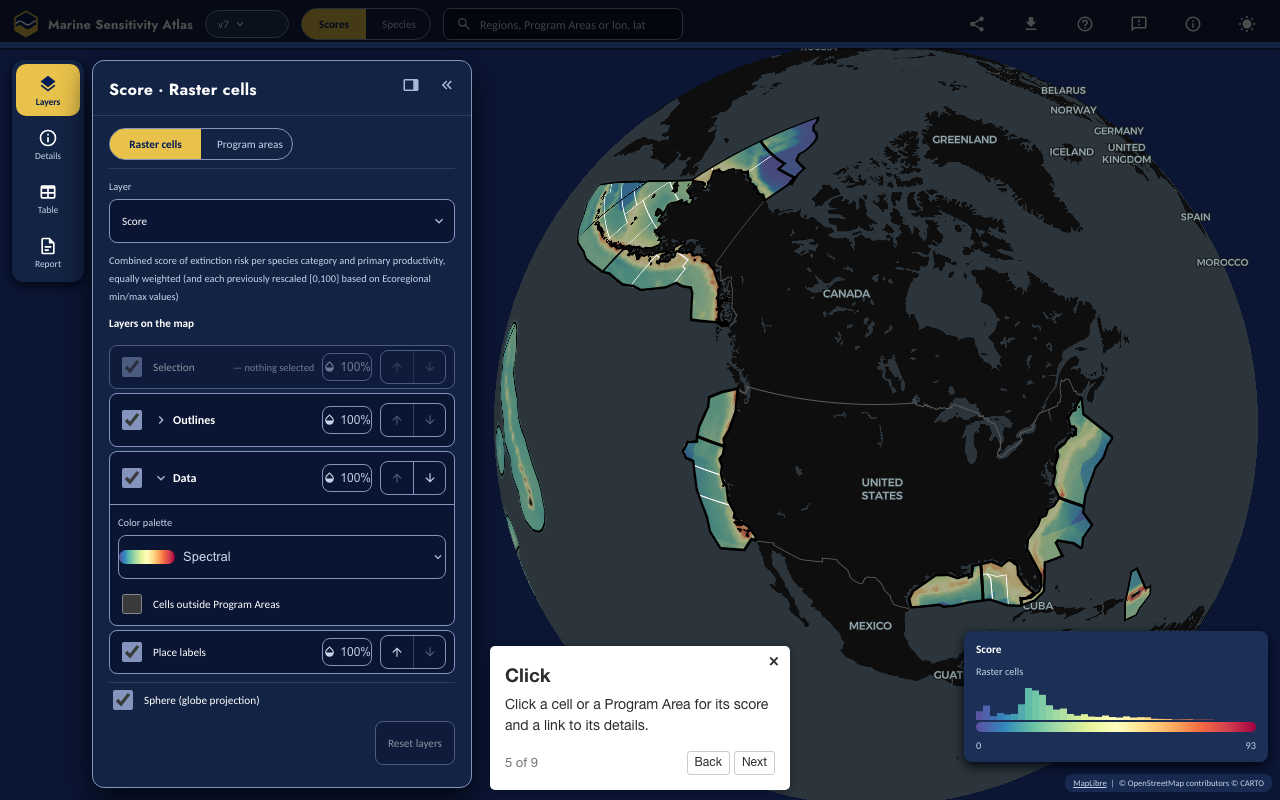
Task: Collapse the panel with double chevron icon
Action: click(x=447, y=85)
